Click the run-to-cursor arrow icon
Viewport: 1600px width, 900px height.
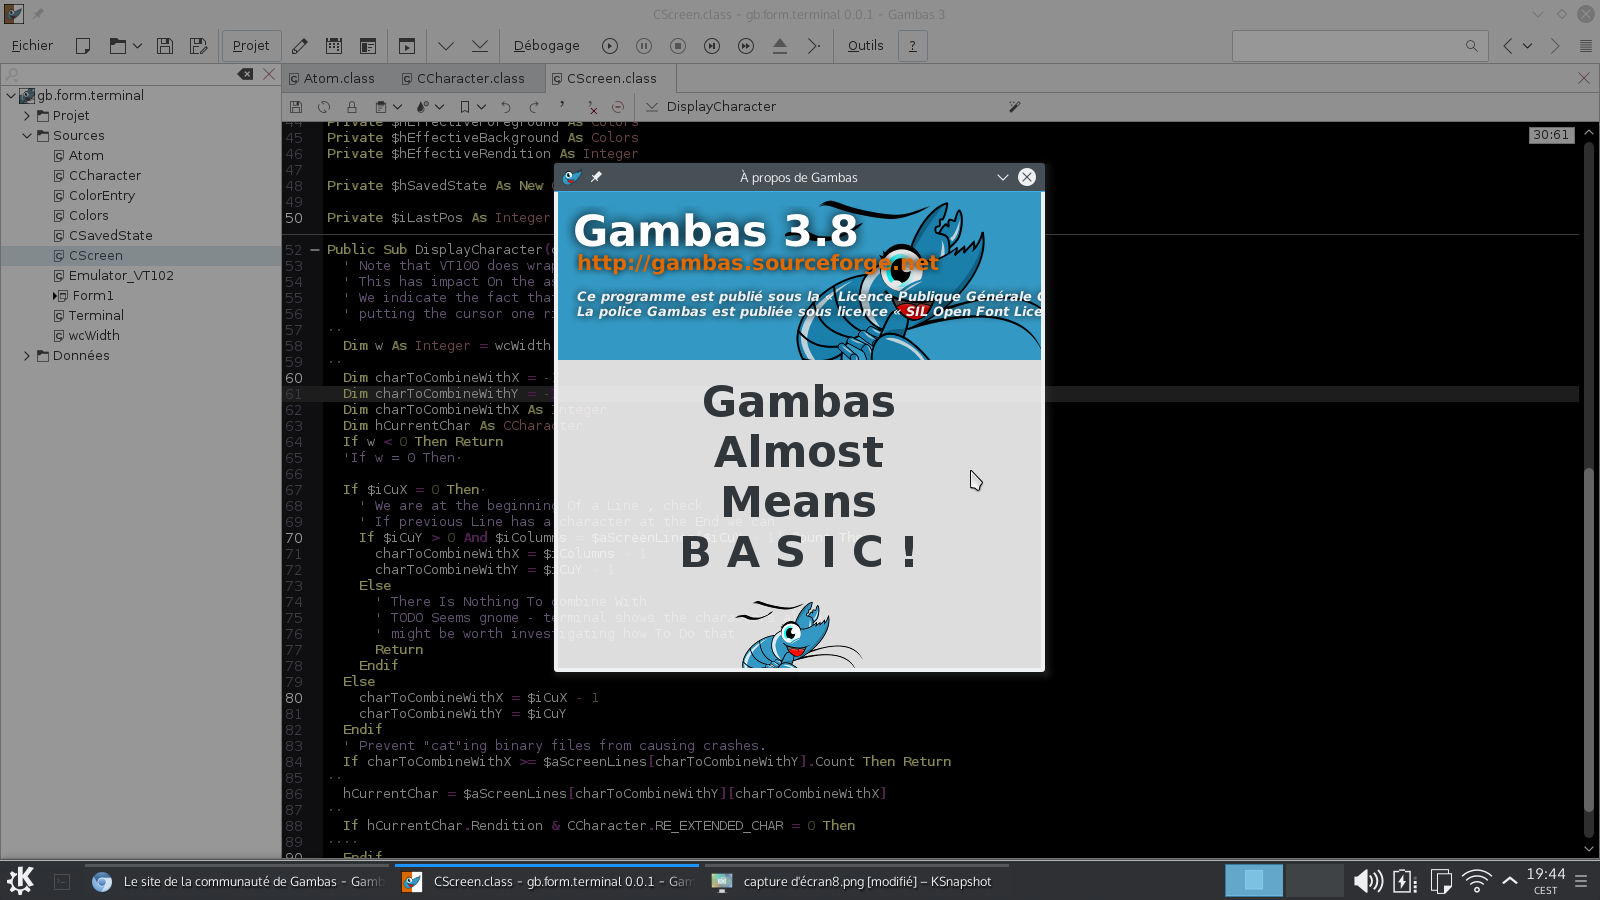click(814, 46)
